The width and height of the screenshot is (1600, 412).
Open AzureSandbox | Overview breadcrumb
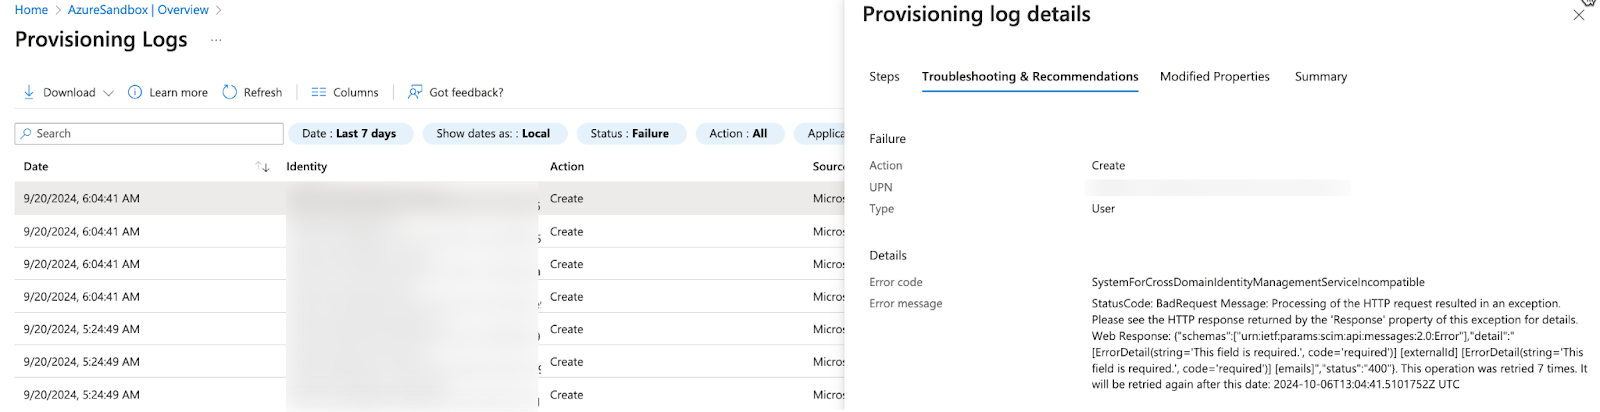click(x=138, y=10)
